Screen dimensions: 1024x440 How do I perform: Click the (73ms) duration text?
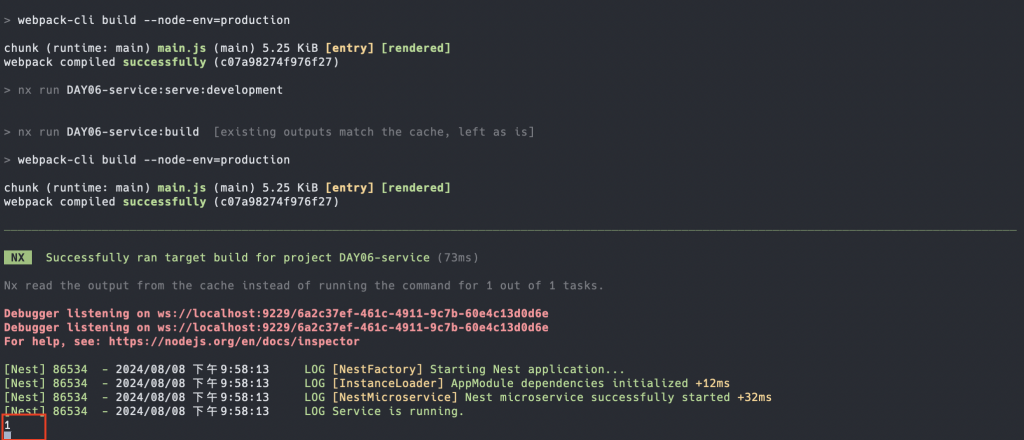458,258
